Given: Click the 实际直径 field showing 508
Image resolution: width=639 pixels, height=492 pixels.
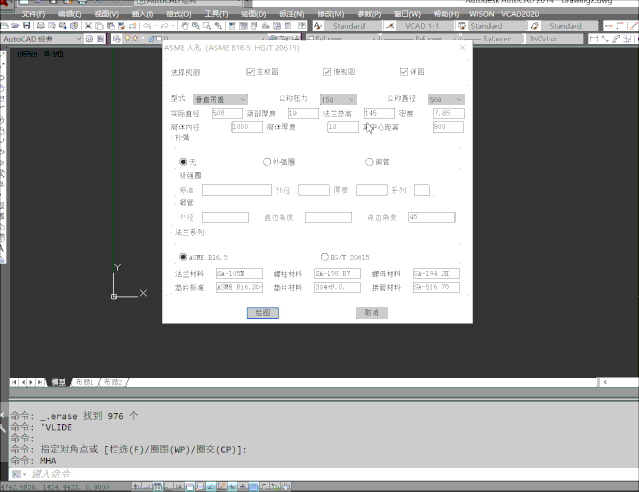Looking at the screenshot, I should pyautogui.click(x=227, y=113).
